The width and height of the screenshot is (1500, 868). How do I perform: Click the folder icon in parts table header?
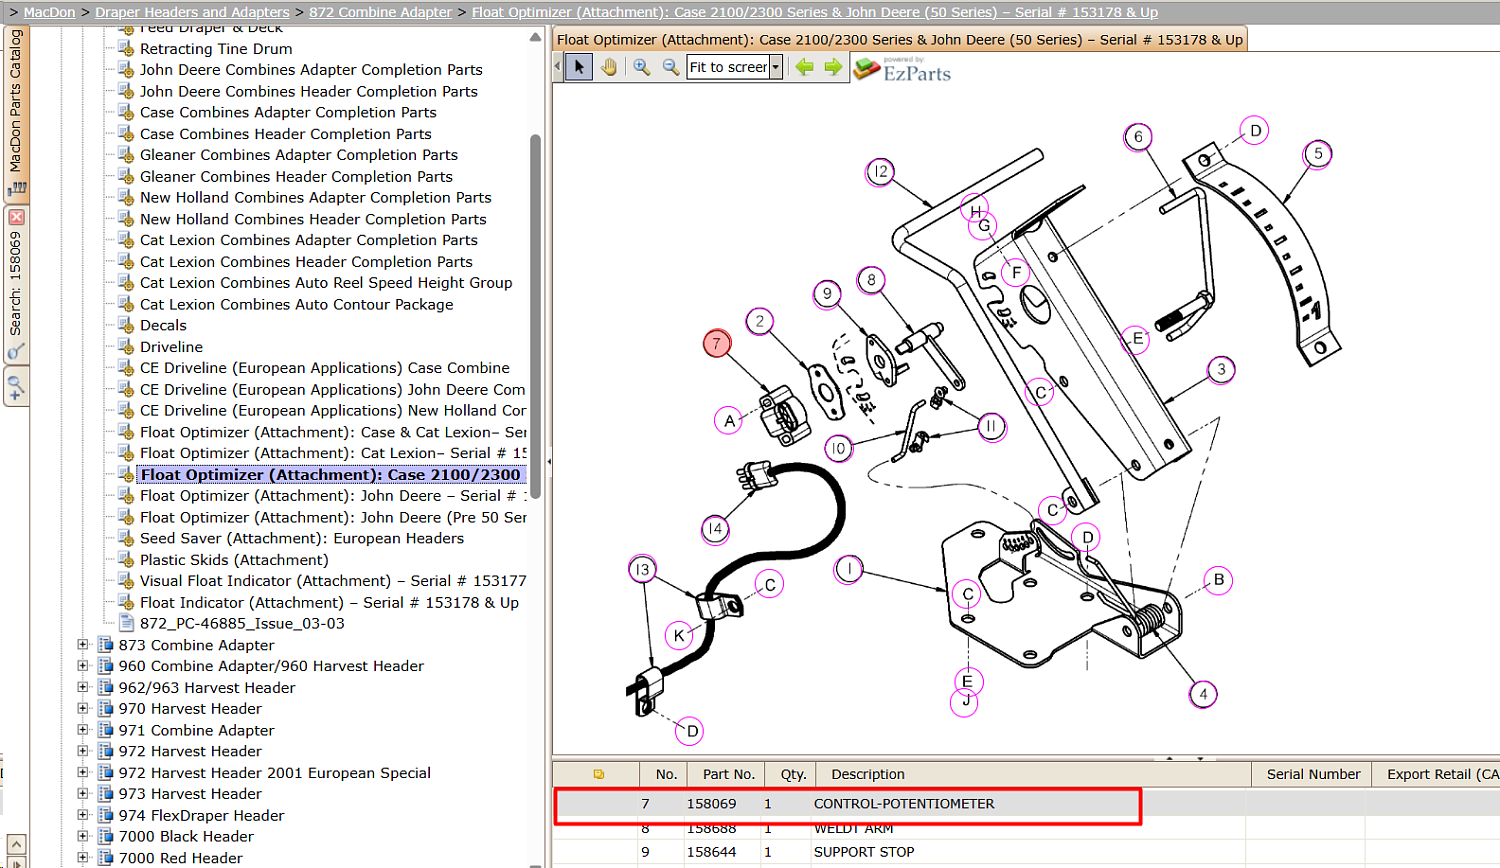(599, 774)
